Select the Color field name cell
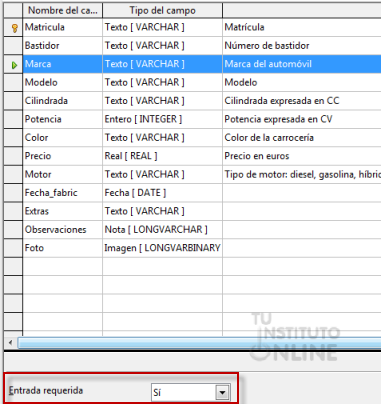This screenshot has width=381, height=404. (63, 137)
